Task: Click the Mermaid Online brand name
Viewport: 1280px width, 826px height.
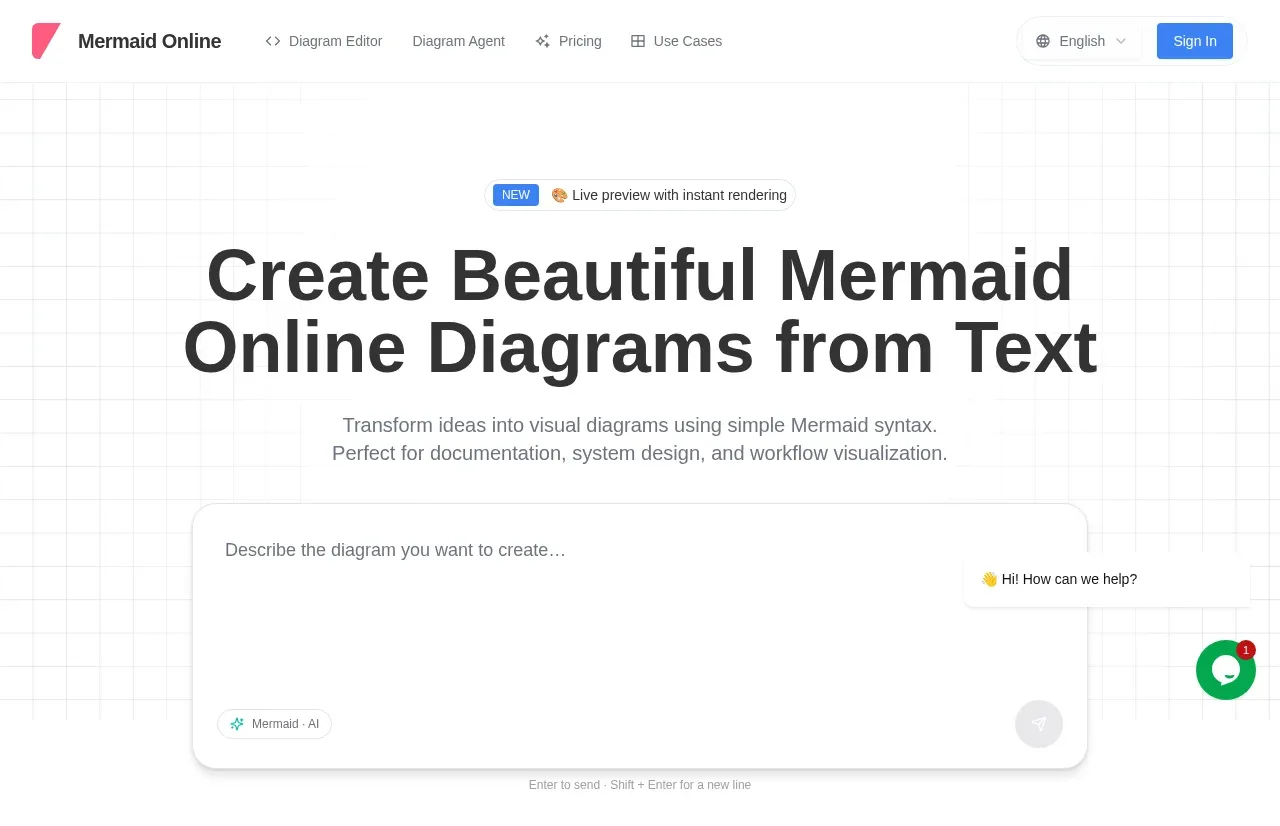Action: (x=149, y=41)
